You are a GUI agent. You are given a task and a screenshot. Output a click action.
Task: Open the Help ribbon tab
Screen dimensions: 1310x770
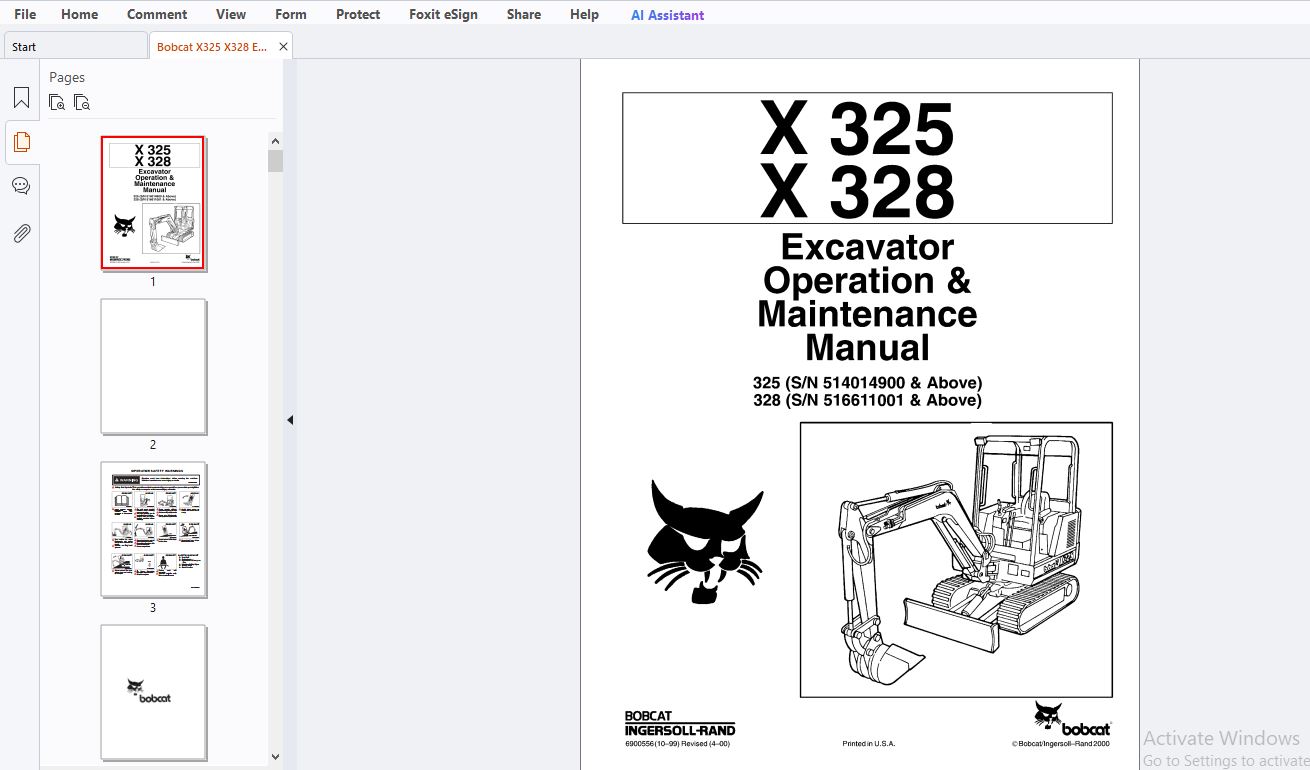[x=584, y=14]
